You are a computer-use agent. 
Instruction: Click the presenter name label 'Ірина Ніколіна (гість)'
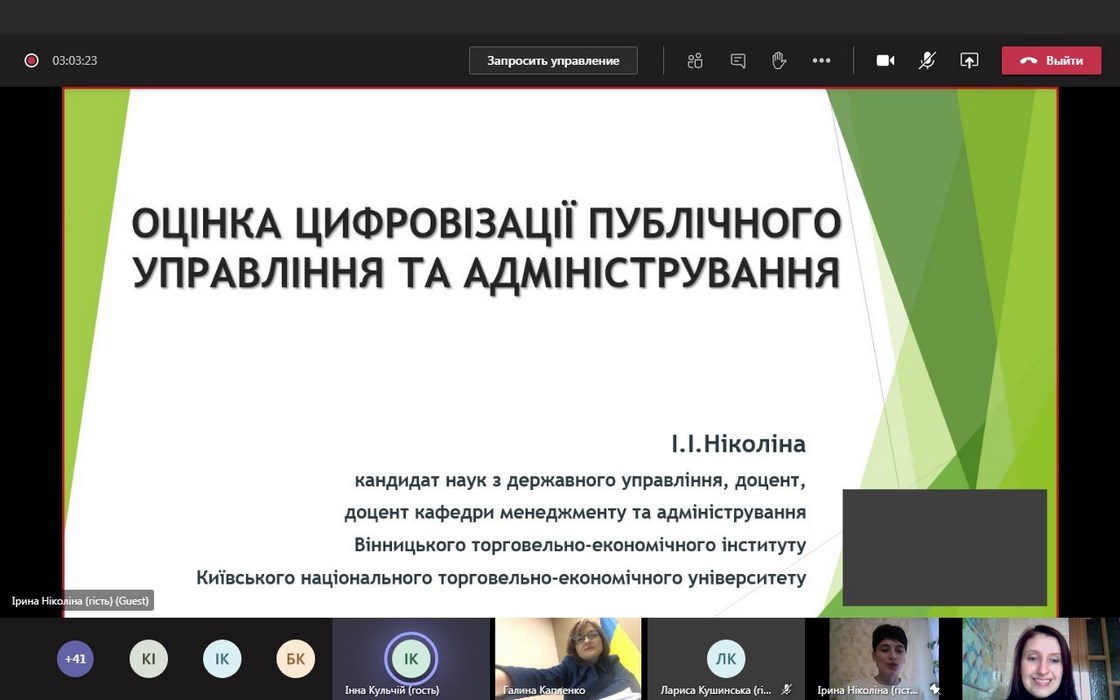coord(80,601)
